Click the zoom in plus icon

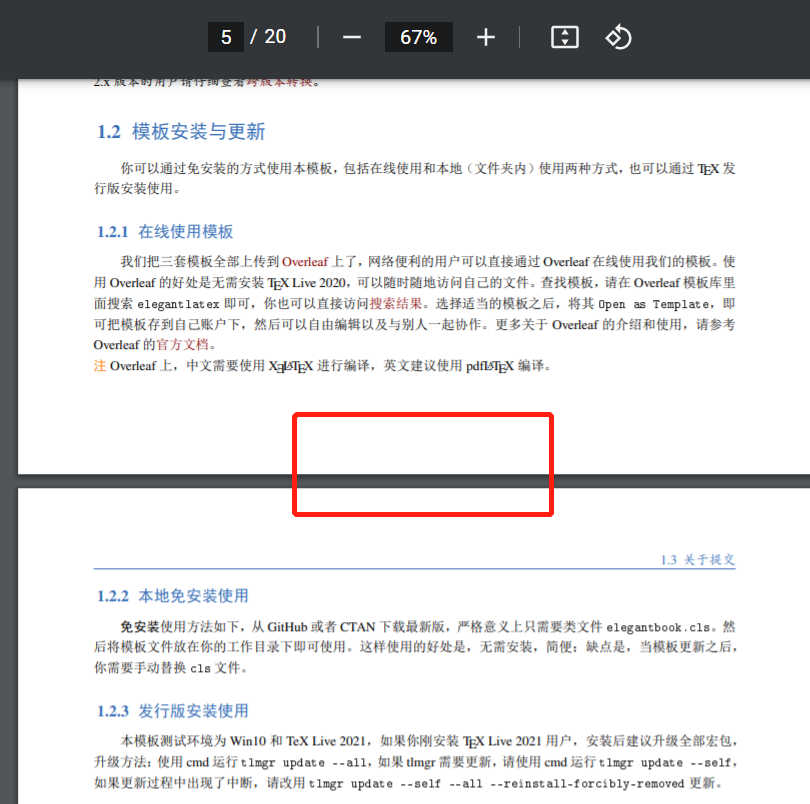click(486, 37)
